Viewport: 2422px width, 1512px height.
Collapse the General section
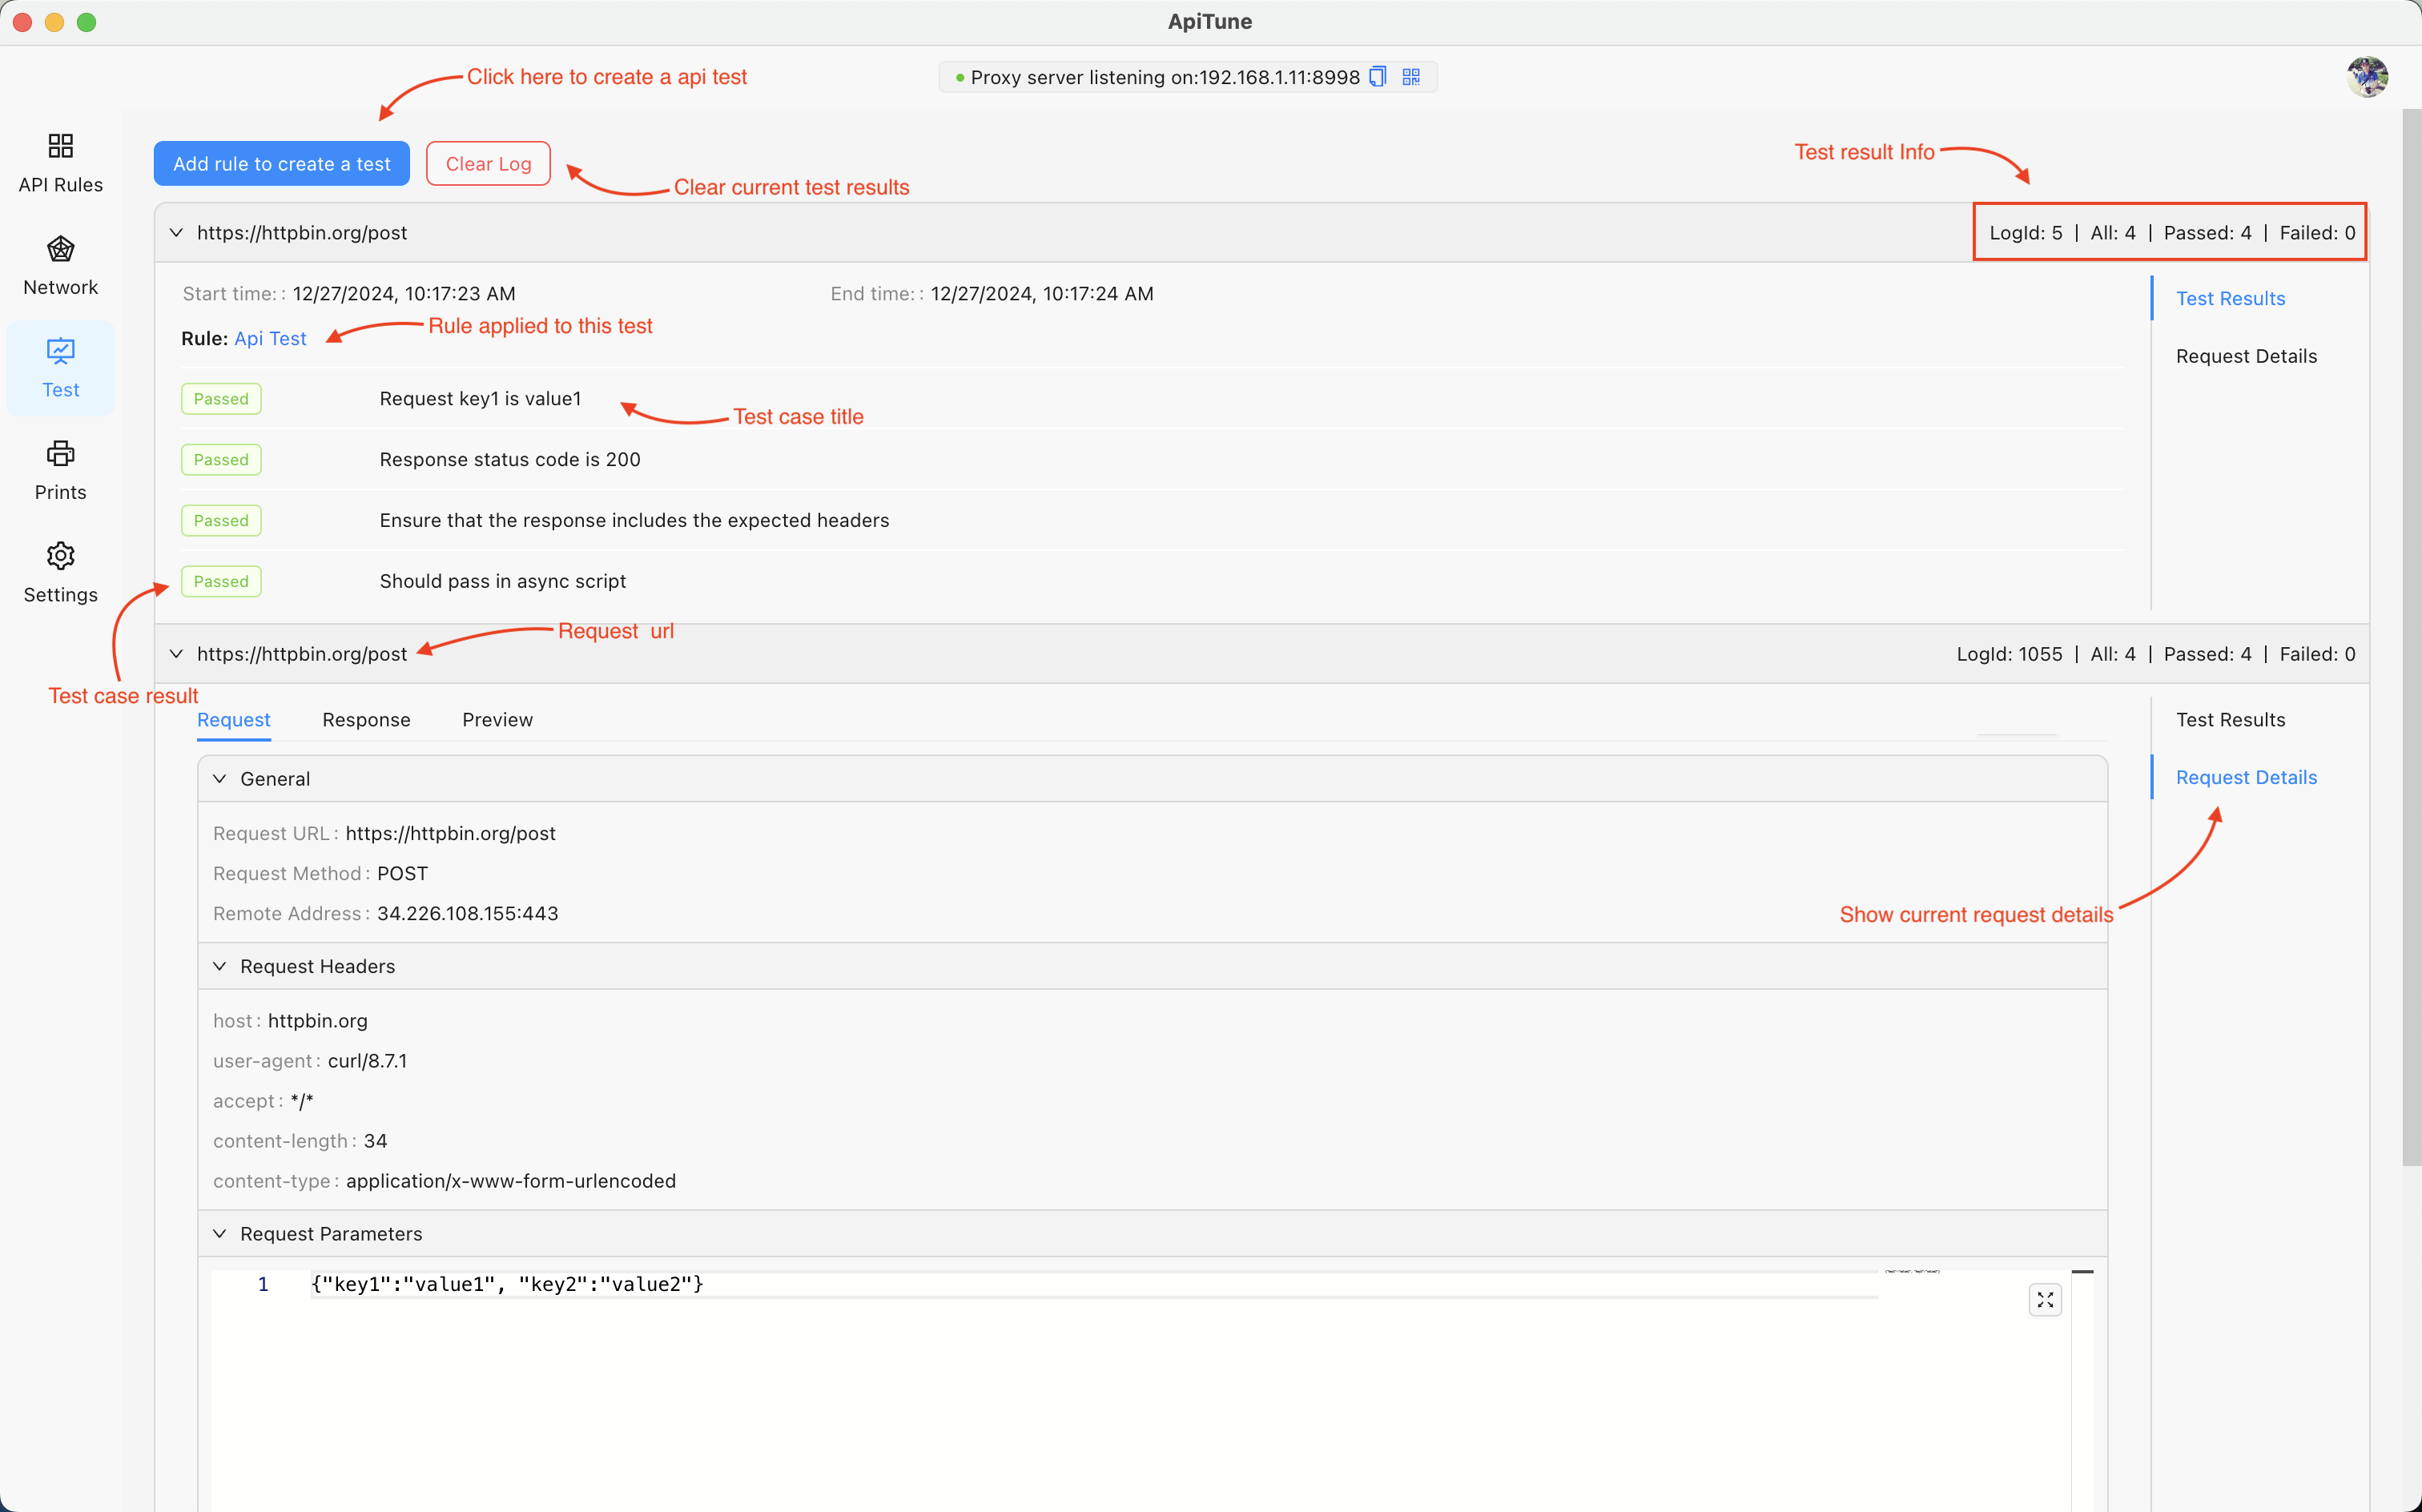pos(220,779)
